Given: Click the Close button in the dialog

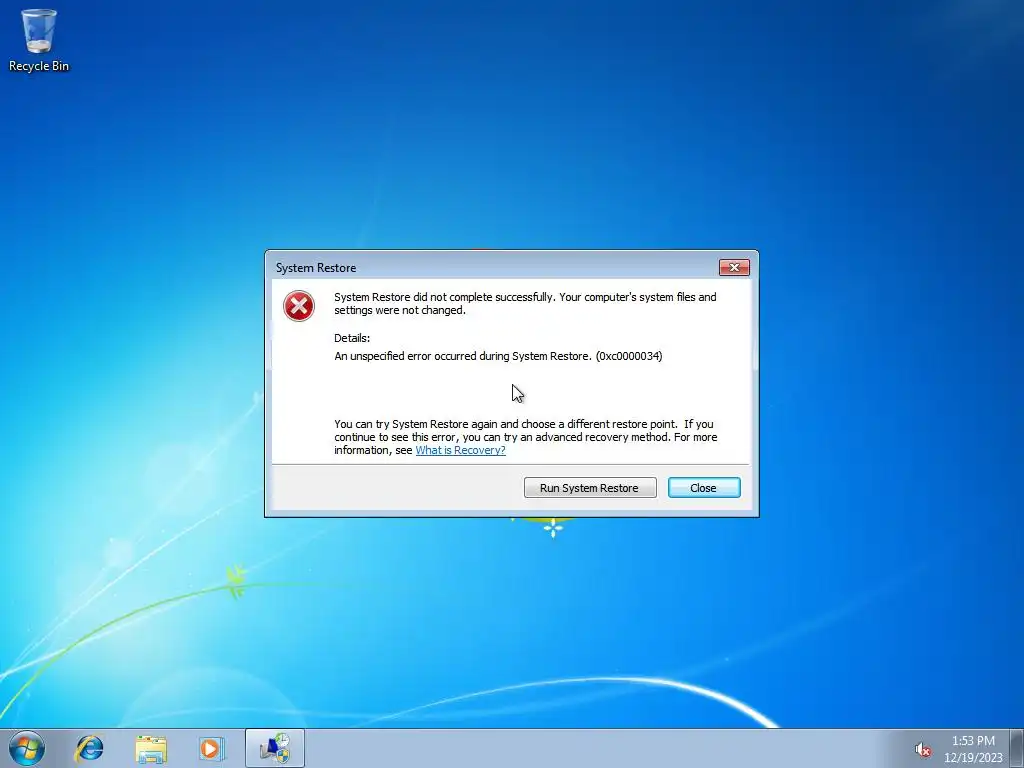Looking at the screenshot, I should pyautogui.click(x=704, y=488).
